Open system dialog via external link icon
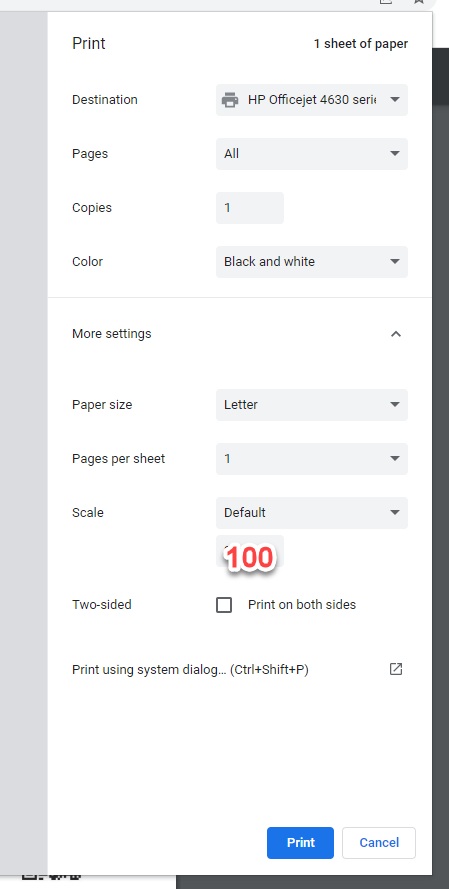The width and height of the screenshot is (449, 889). coord(396,669)
